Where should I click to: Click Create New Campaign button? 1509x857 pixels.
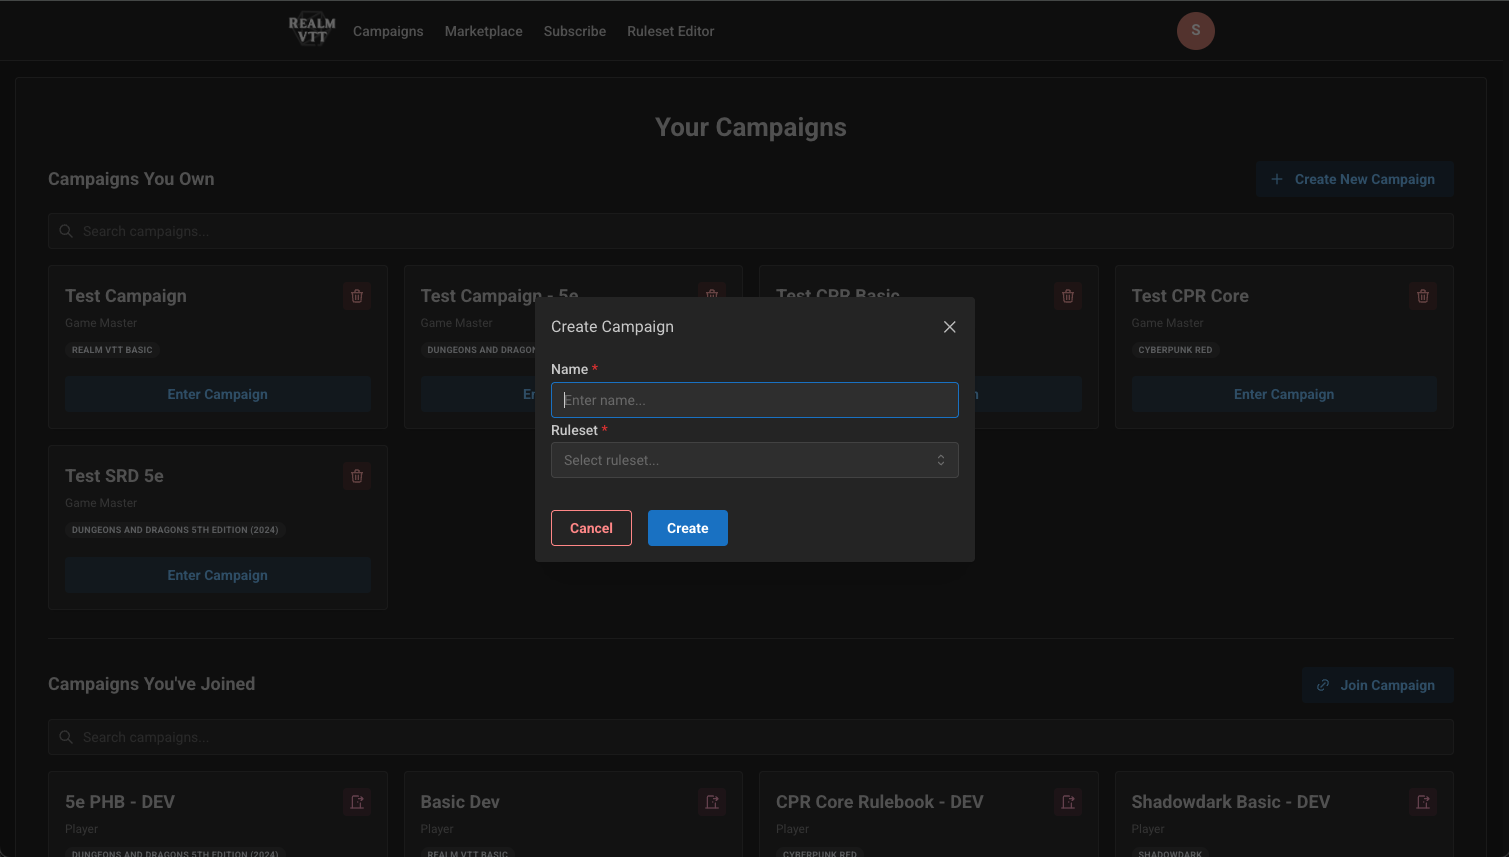coord(1354,179)
